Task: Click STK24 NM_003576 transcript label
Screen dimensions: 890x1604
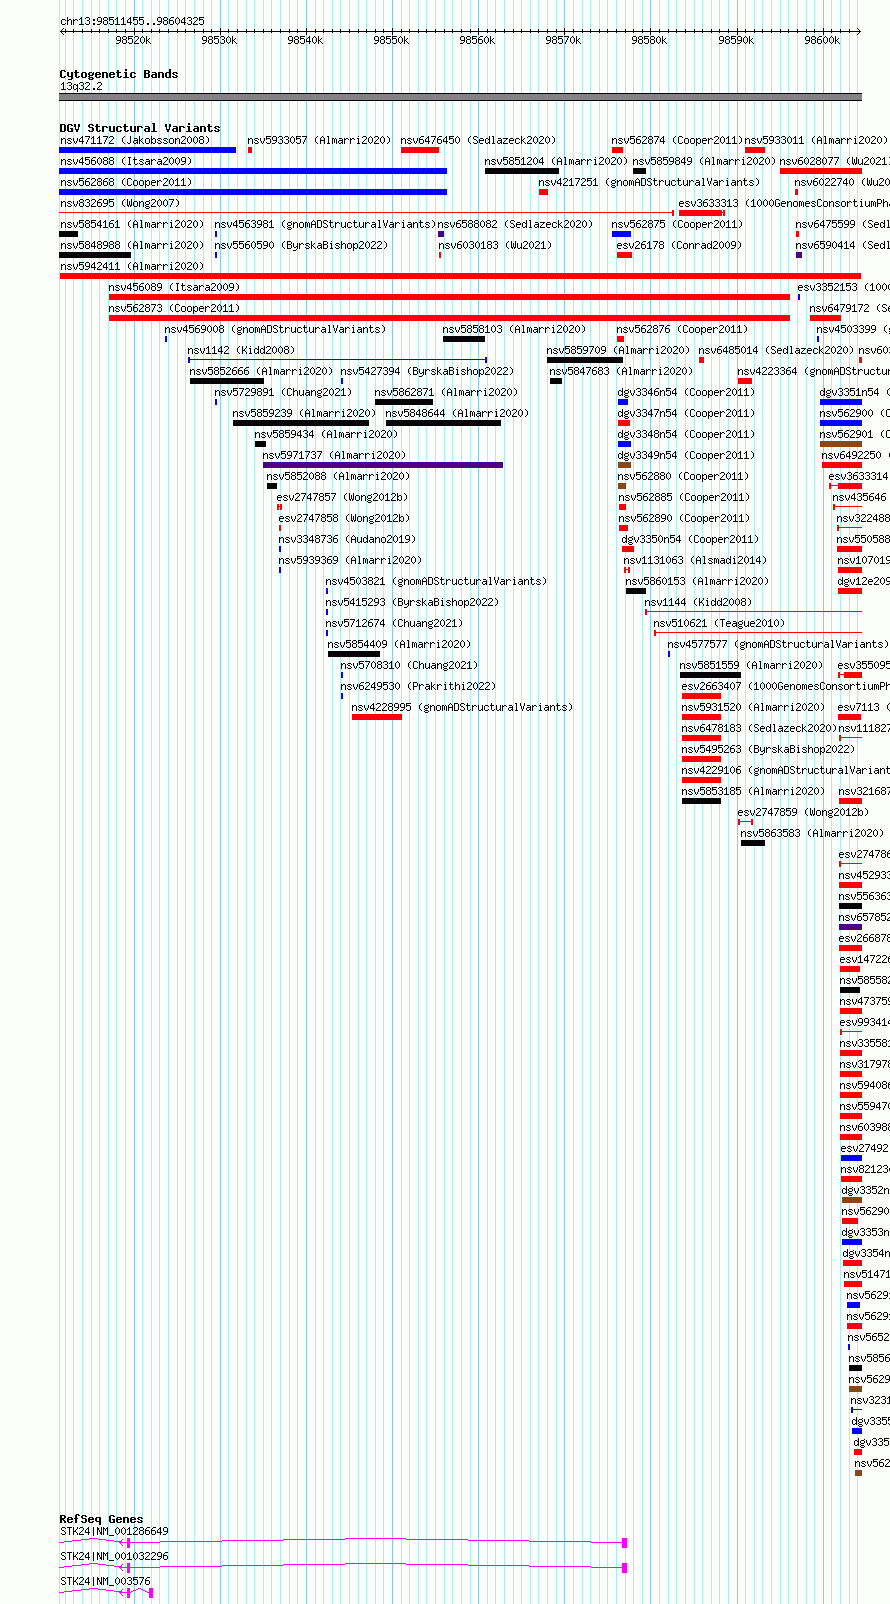Action: click(105, 1581)
